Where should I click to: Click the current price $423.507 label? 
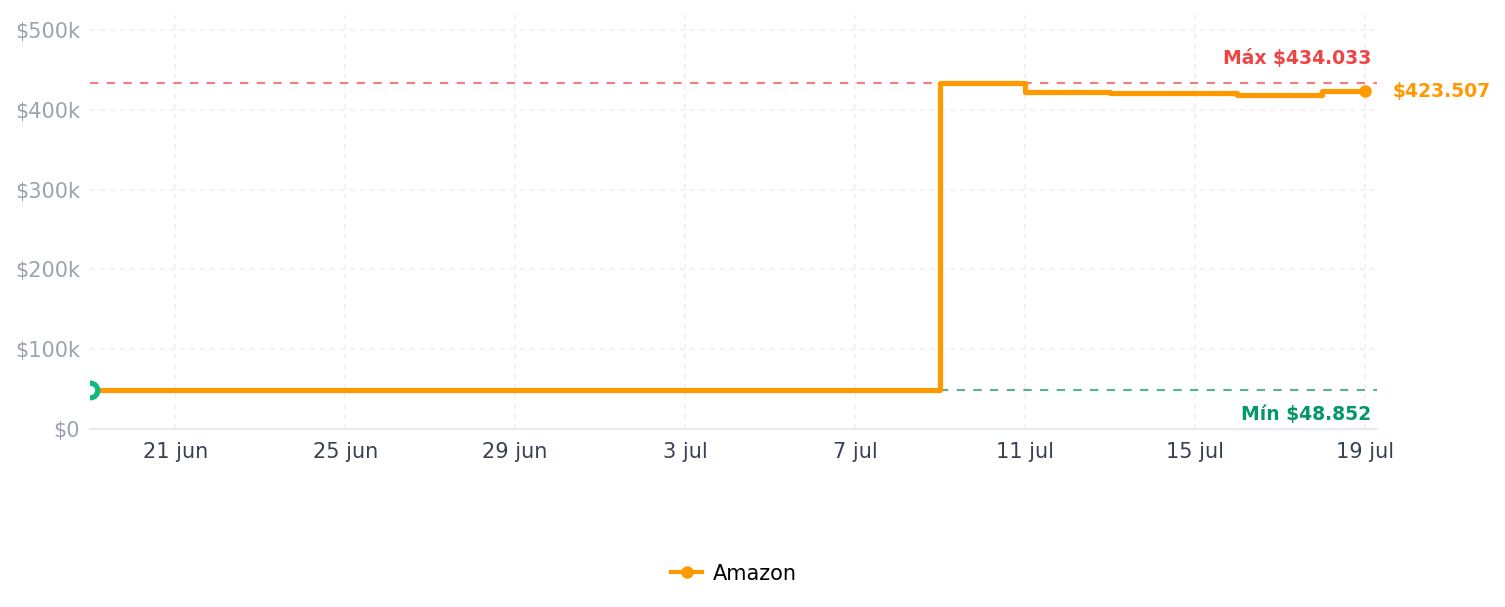click(x=1441, y=91)
